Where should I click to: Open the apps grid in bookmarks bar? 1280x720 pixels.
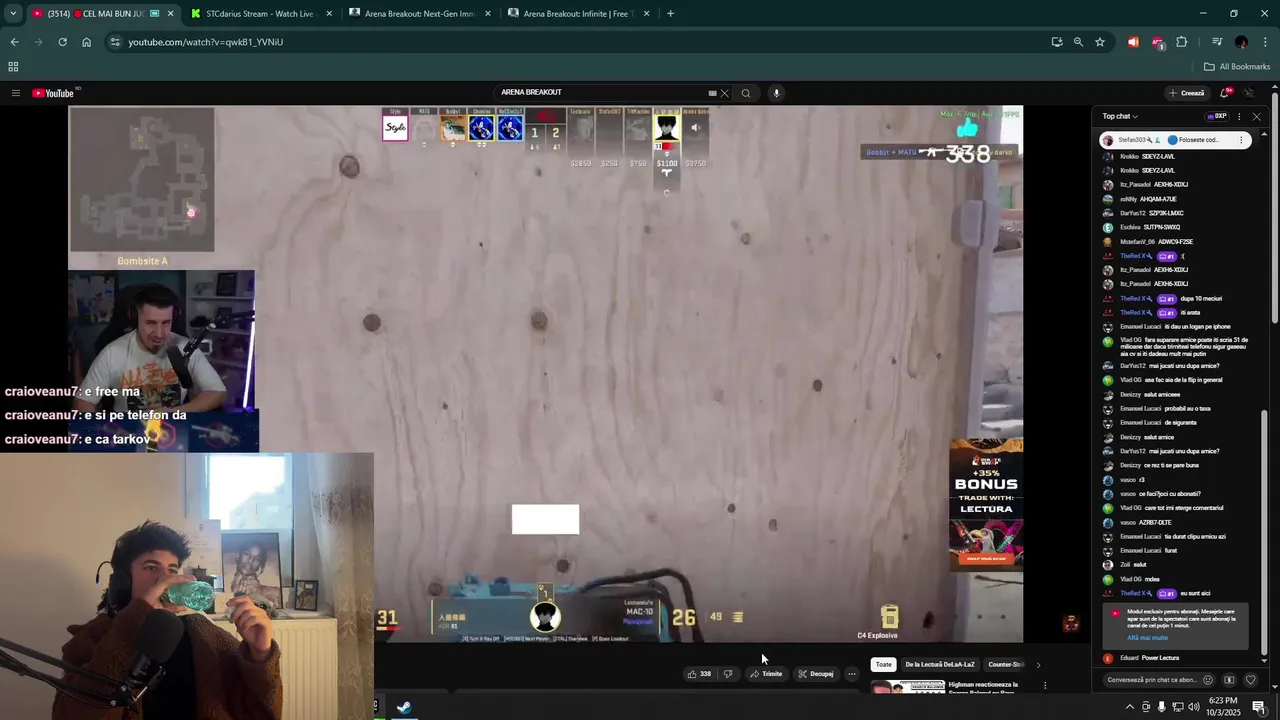[x=13, y=67]
